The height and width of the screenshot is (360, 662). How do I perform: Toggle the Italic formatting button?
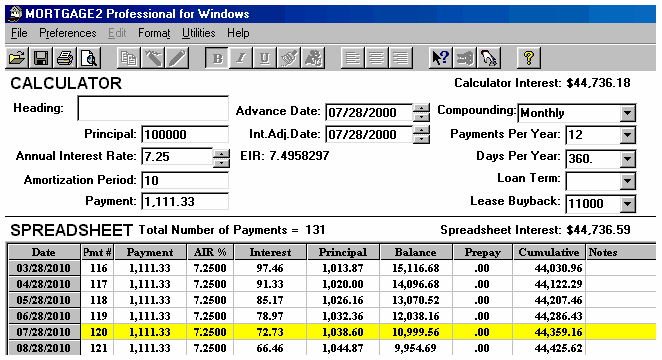click(x=241, y=58)
